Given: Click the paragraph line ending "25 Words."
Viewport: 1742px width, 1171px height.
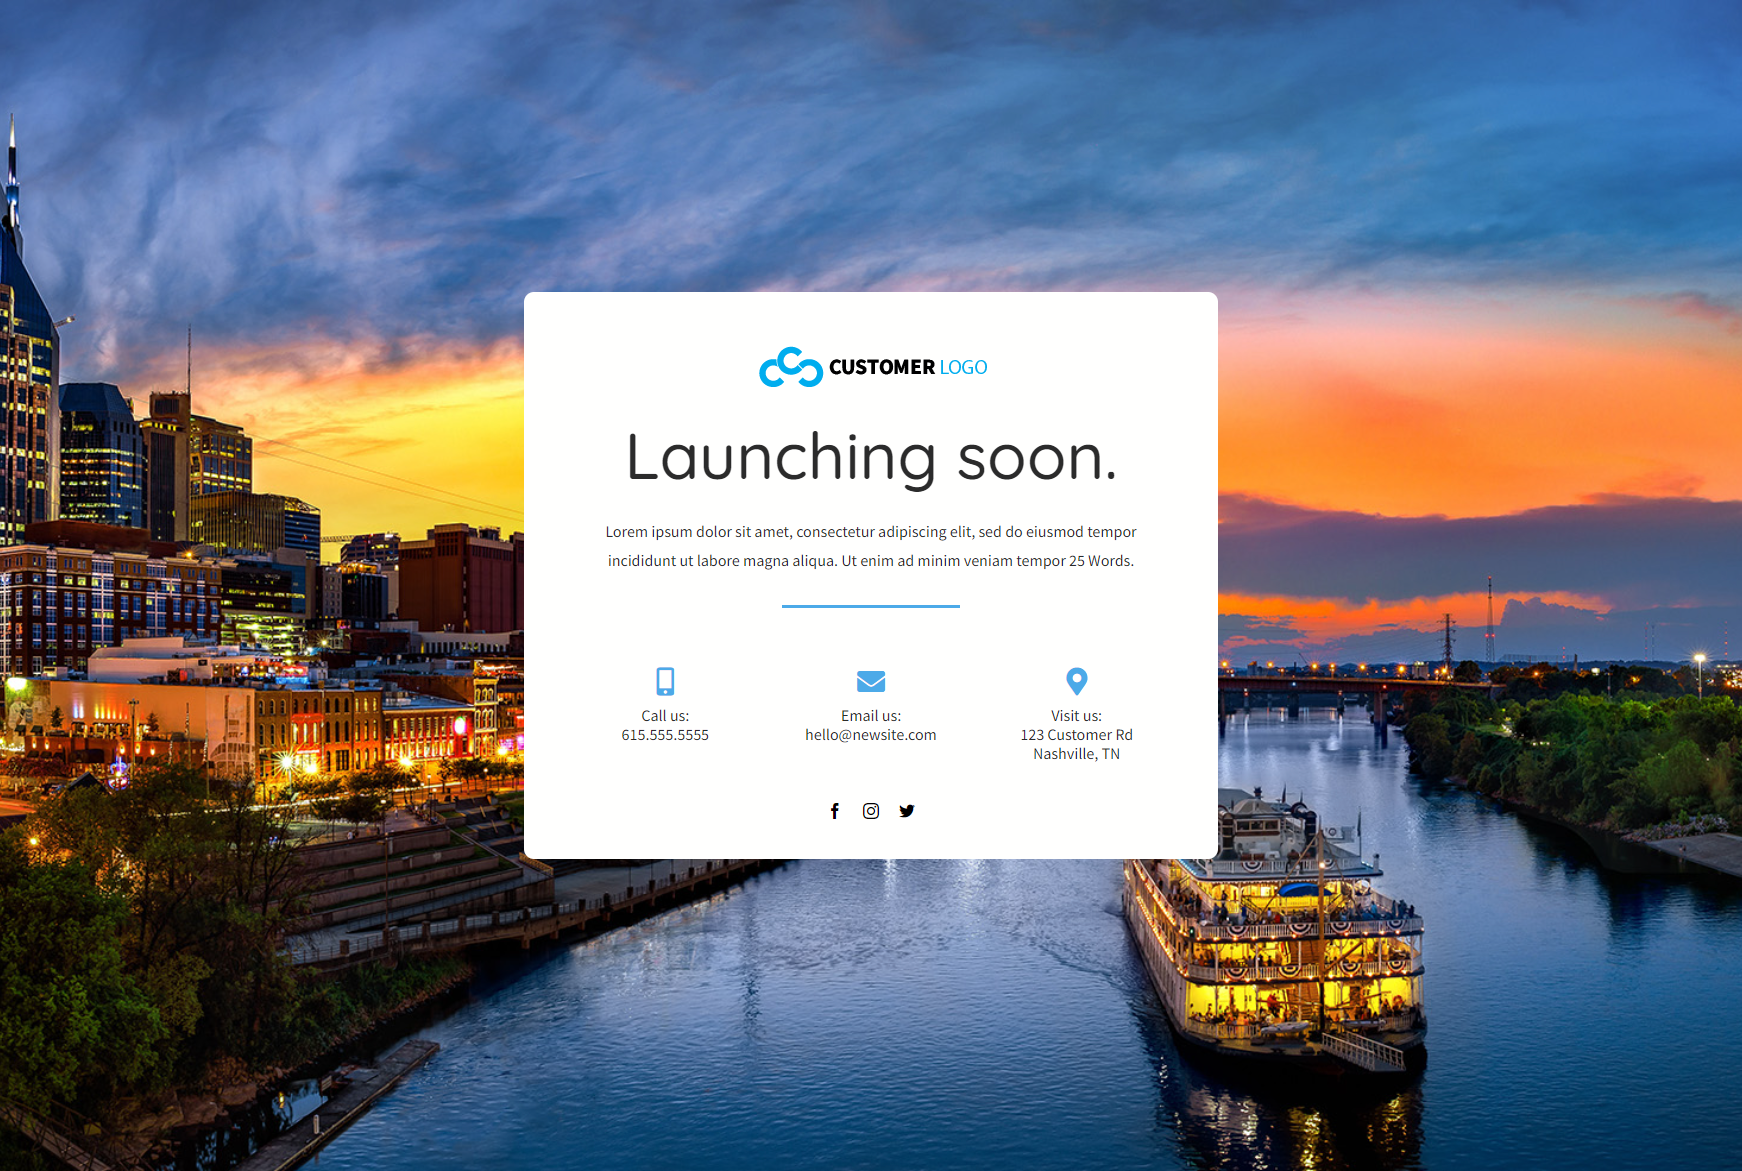Looking at the screenshot, I should coord(871,561).
